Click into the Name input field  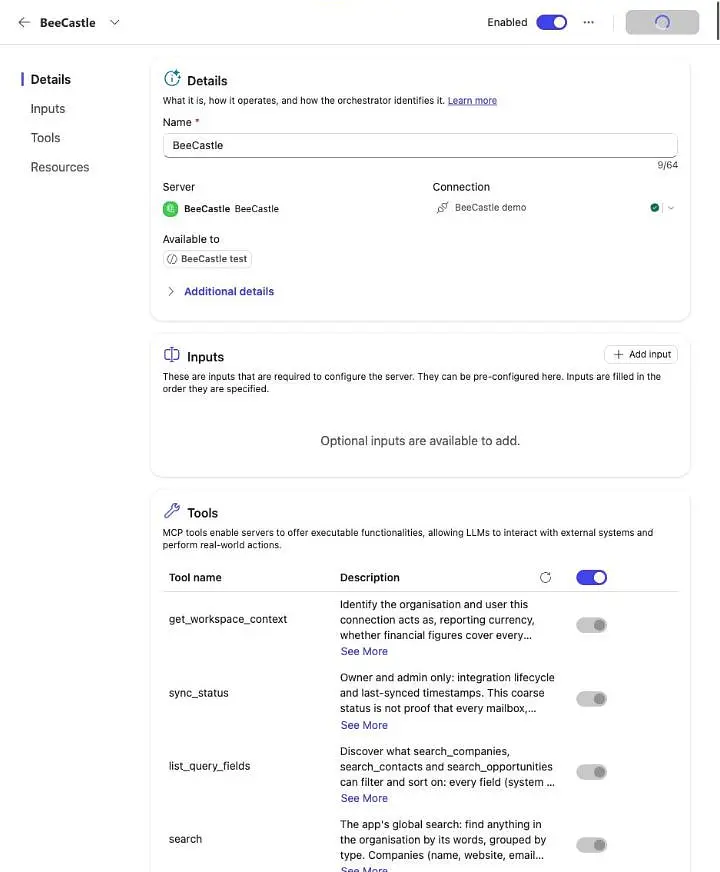click(x=420, y=145)
